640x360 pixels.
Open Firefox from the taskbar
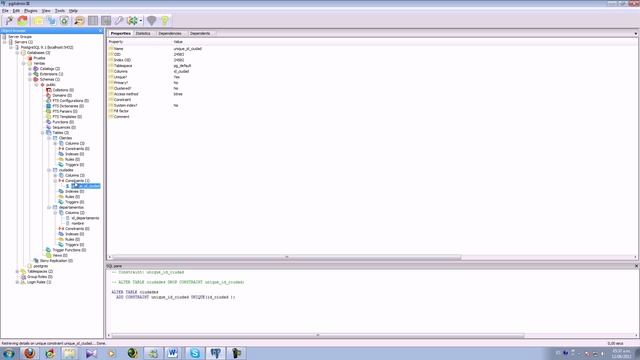coord(29,353)
